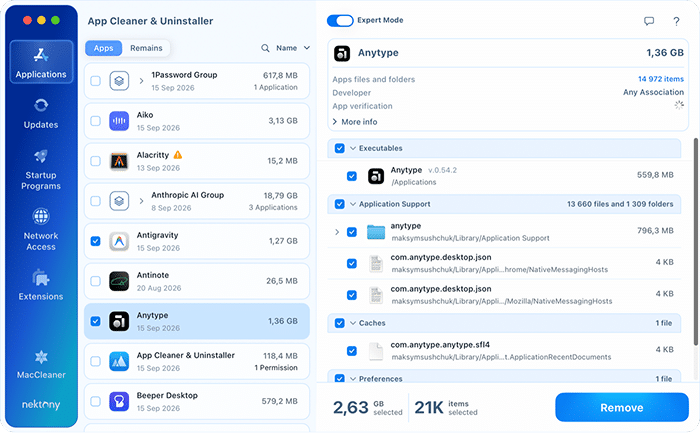Check the Aiko checkbox

pos(96,121)
